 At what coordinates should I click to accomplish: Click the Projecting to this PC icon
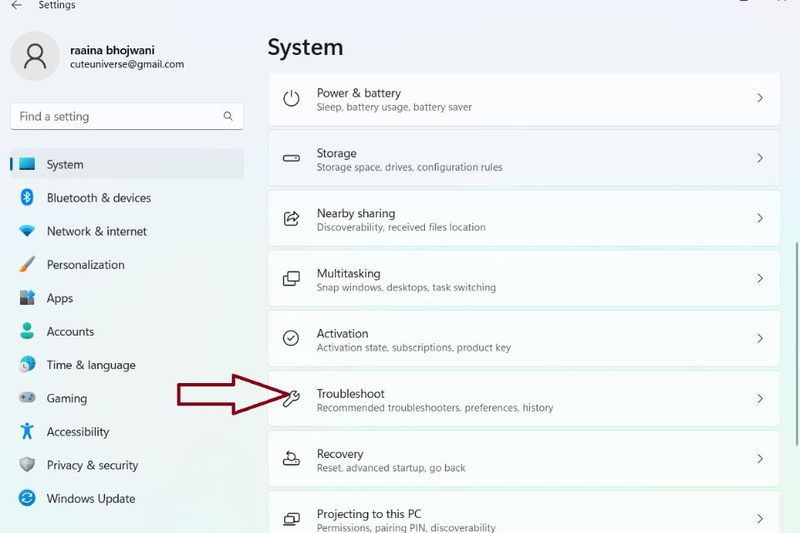click(291, 519)
